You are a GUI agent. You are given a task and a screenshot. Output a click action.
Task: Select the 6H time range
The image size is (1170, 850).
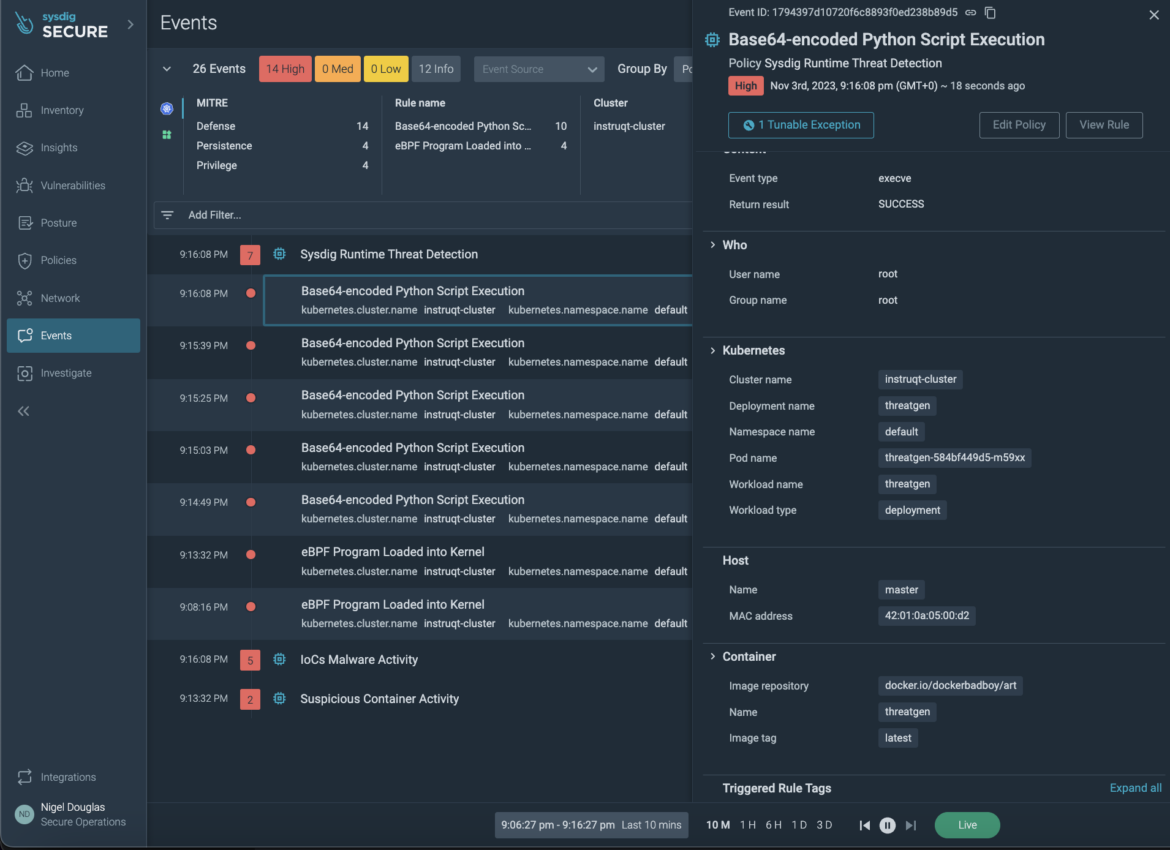pos(774,825)
